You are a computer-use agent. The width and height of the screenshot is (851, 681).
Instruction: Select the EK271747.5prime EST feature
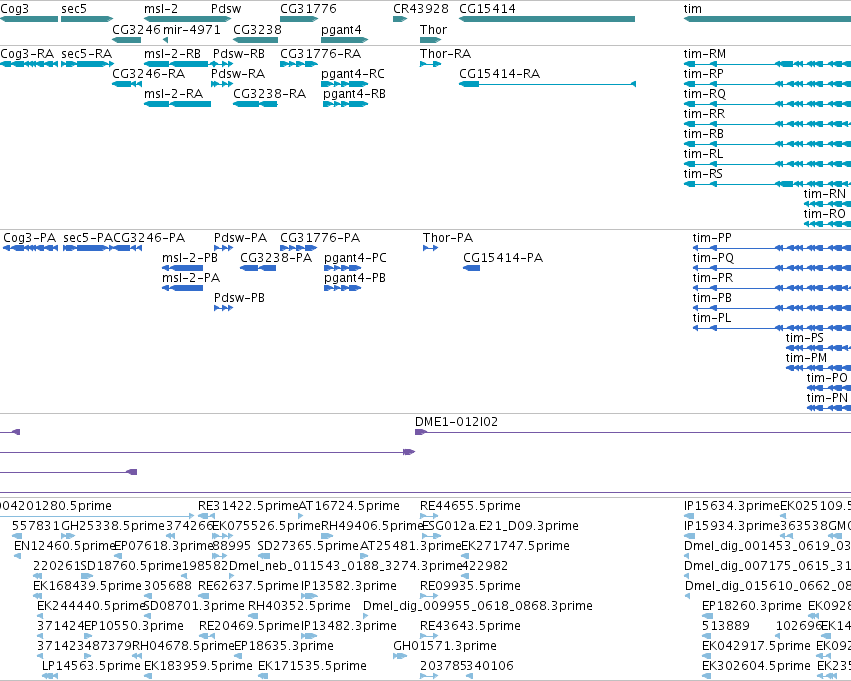(465, 556)
